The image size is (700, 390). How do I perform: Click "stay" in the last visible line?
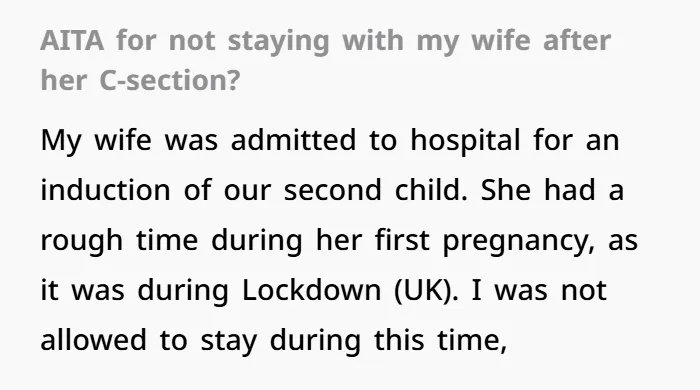click(x=229, y=342)
